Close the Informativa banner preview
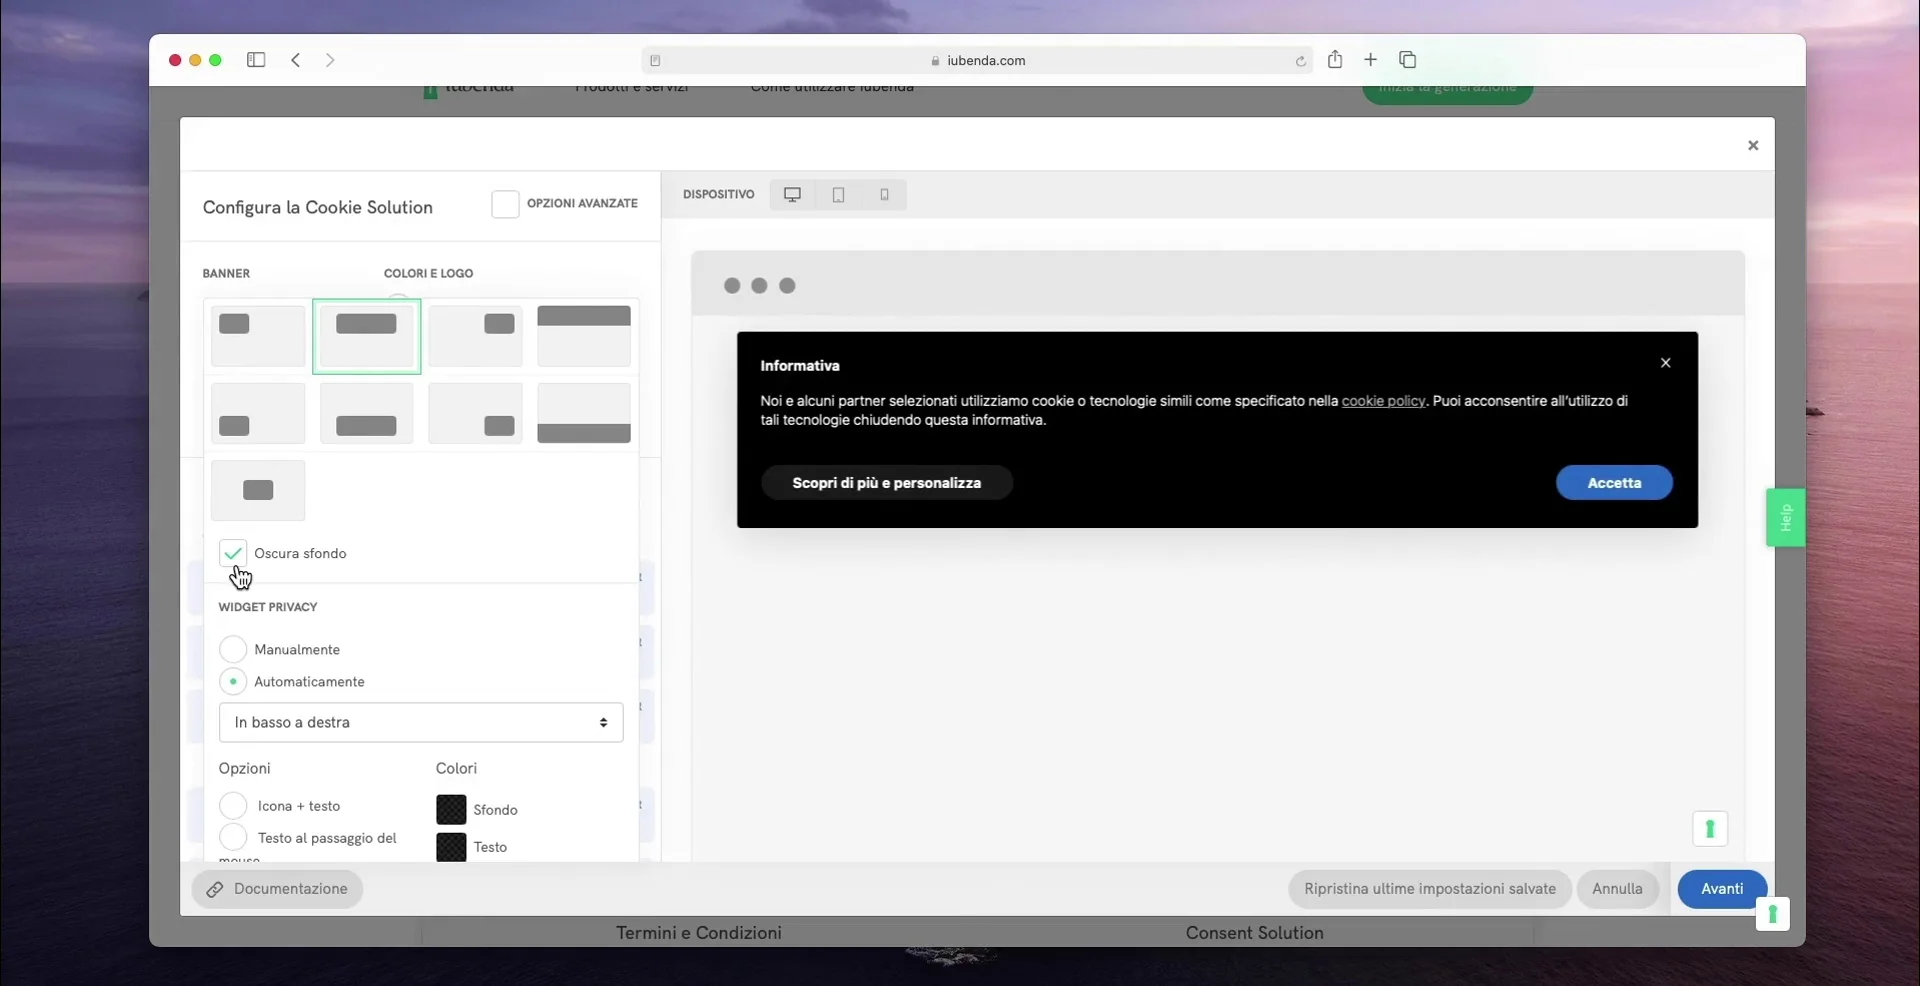Screen dimensions: 1920x986 point(1665,363)
